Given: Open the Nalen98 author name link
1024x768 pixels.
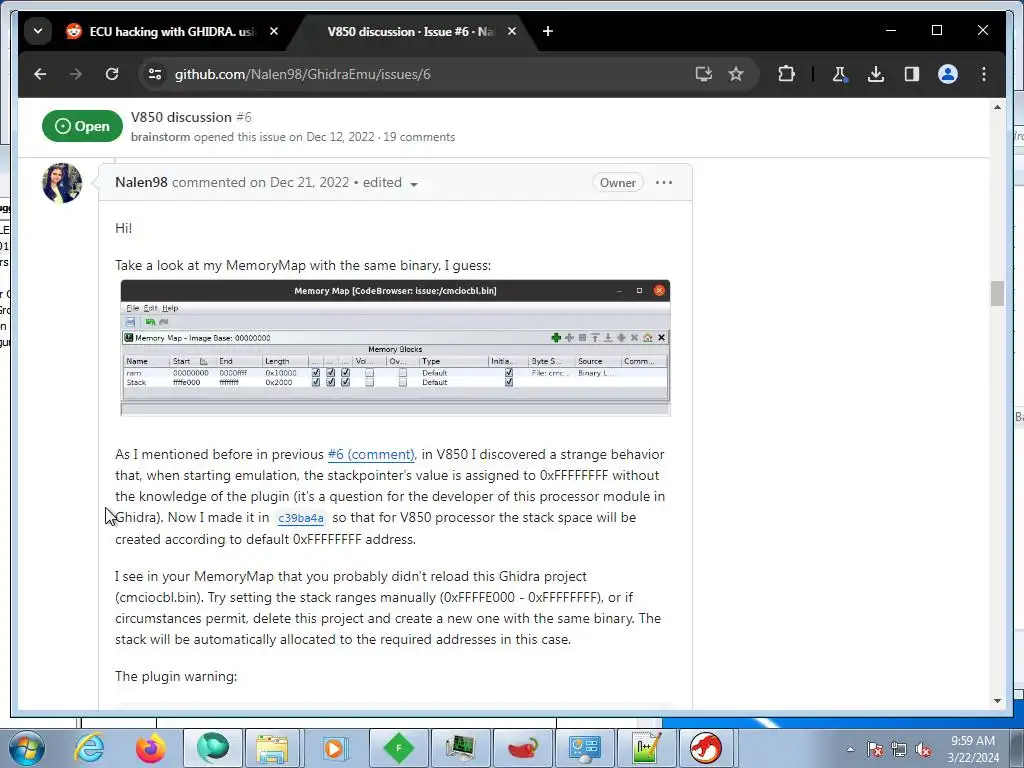Looking at the screenshot, I should tap(141, 182).
